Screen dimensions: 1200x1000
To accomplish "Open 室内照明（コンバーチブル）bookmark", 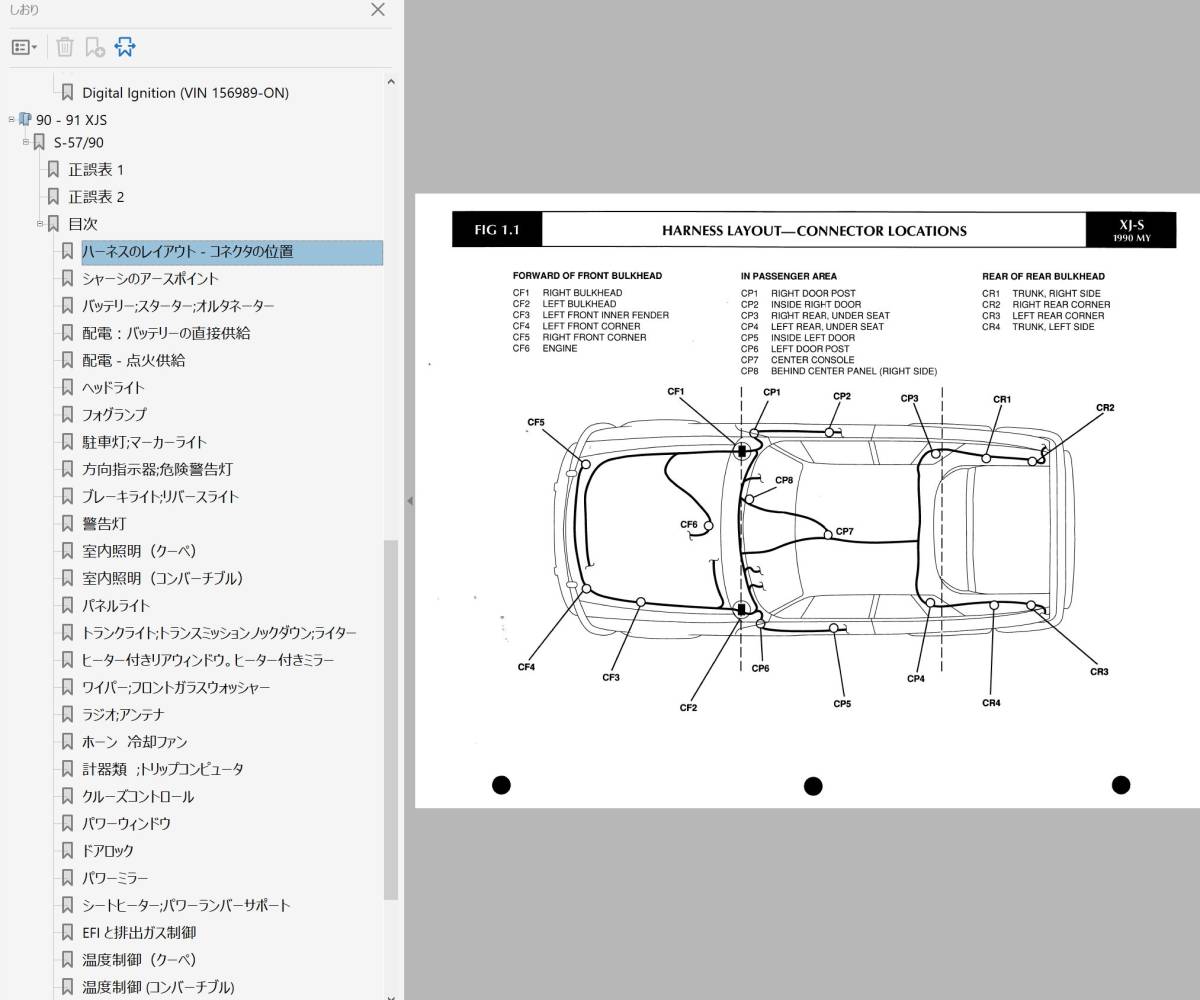I will pyautogui.click(x=163, y=578).
